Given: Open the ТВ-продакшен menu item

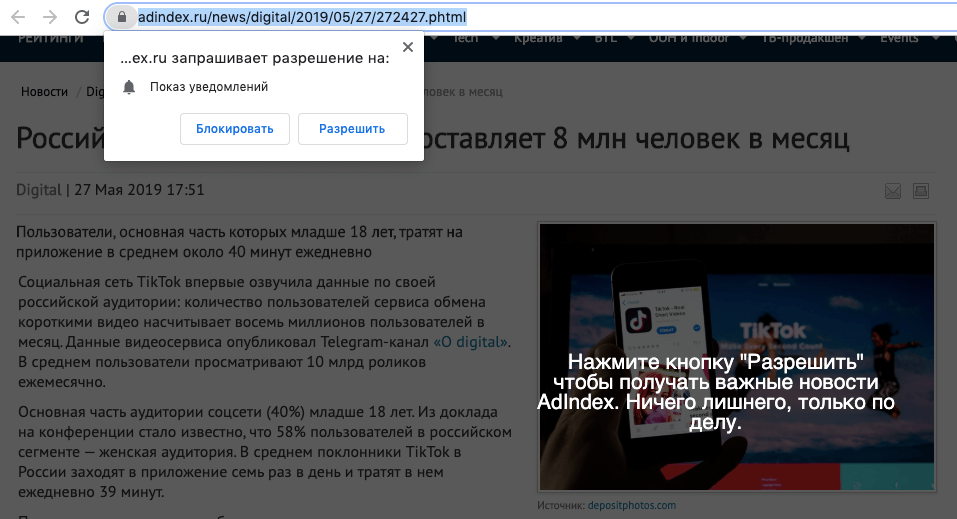Looking at the screenshot, I should [x=805, y=38].
